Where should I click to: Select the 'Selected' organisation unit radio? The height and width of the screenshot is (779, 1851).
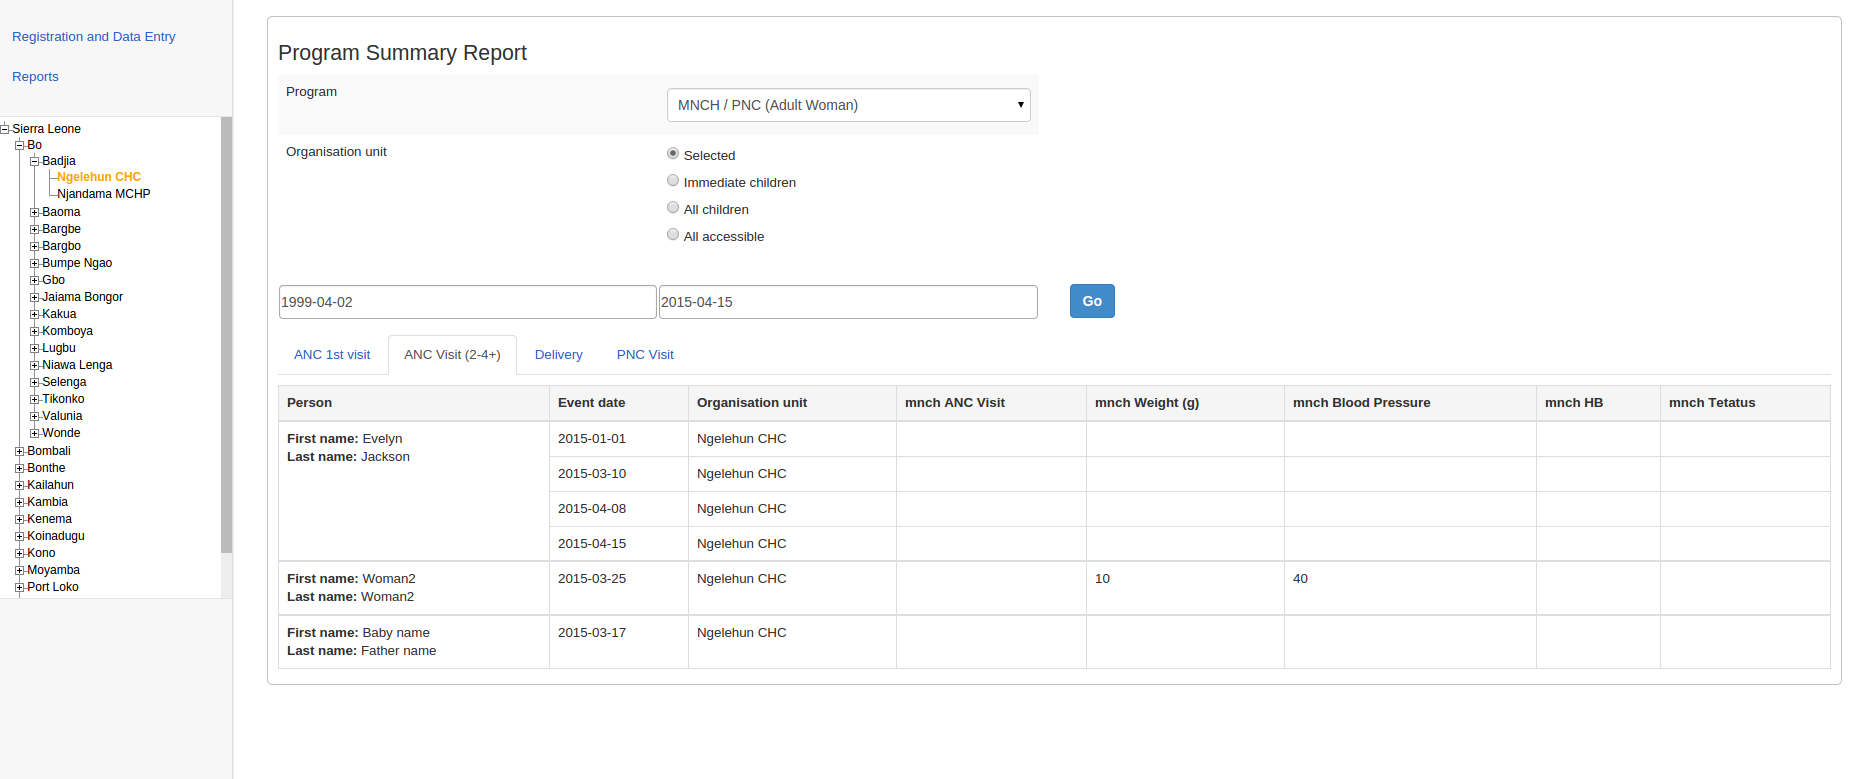(673, 154)
